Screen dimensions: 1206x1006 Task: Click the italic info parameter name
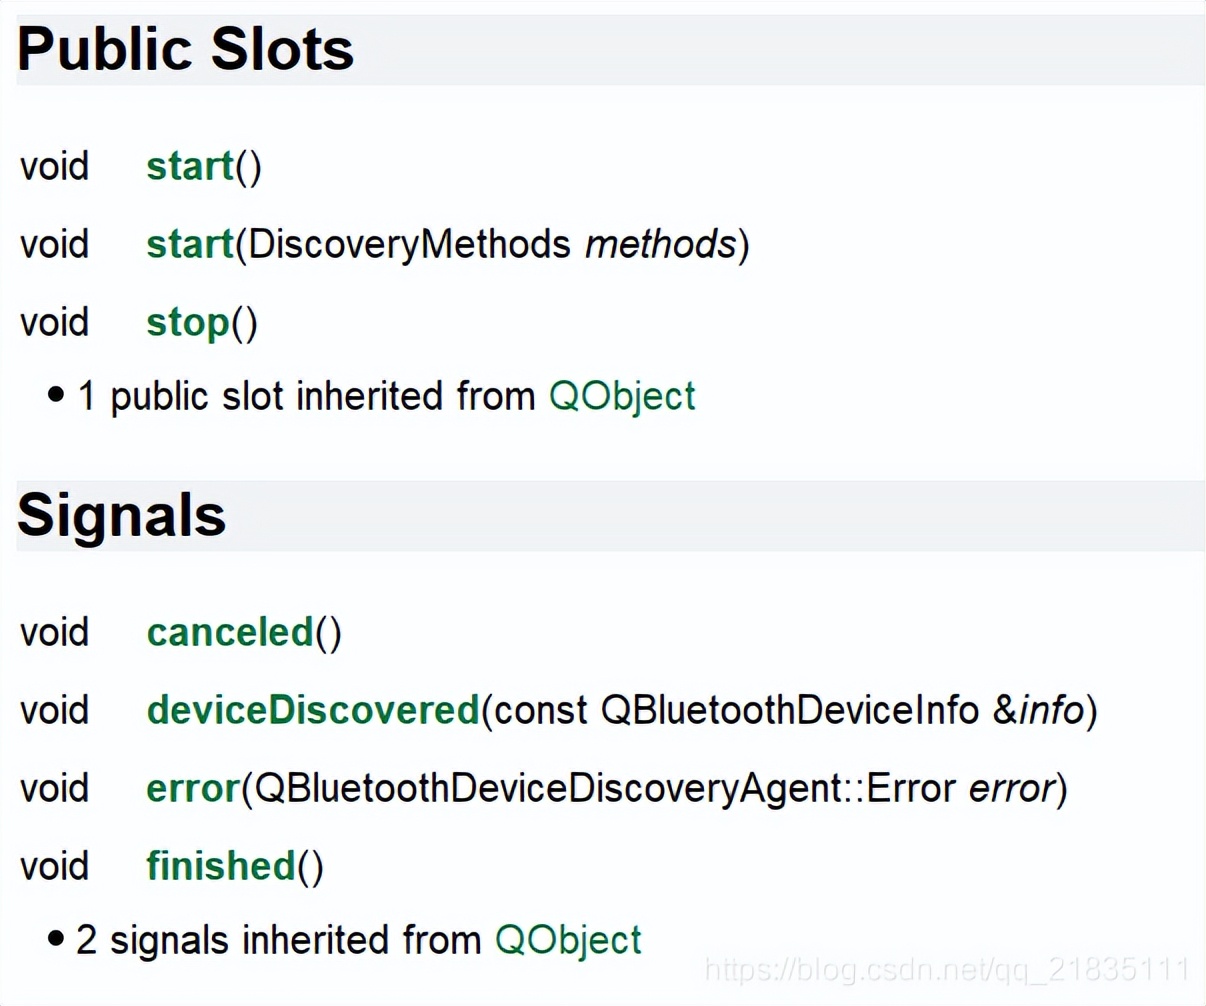(1051, 711)
